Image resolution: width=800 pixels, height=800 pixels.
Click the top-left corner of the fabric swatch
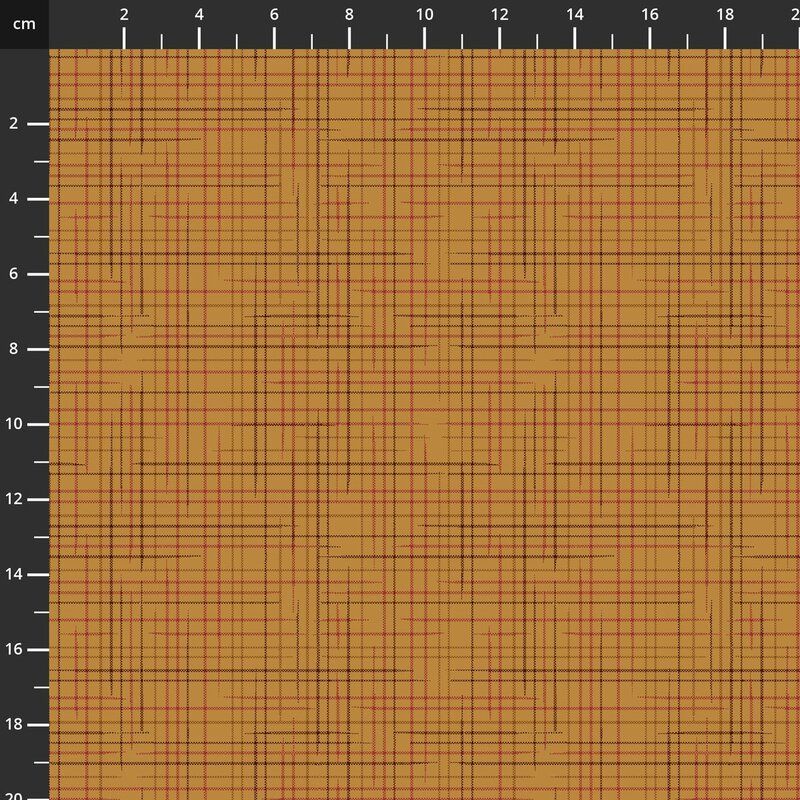[x=52, y=52]
